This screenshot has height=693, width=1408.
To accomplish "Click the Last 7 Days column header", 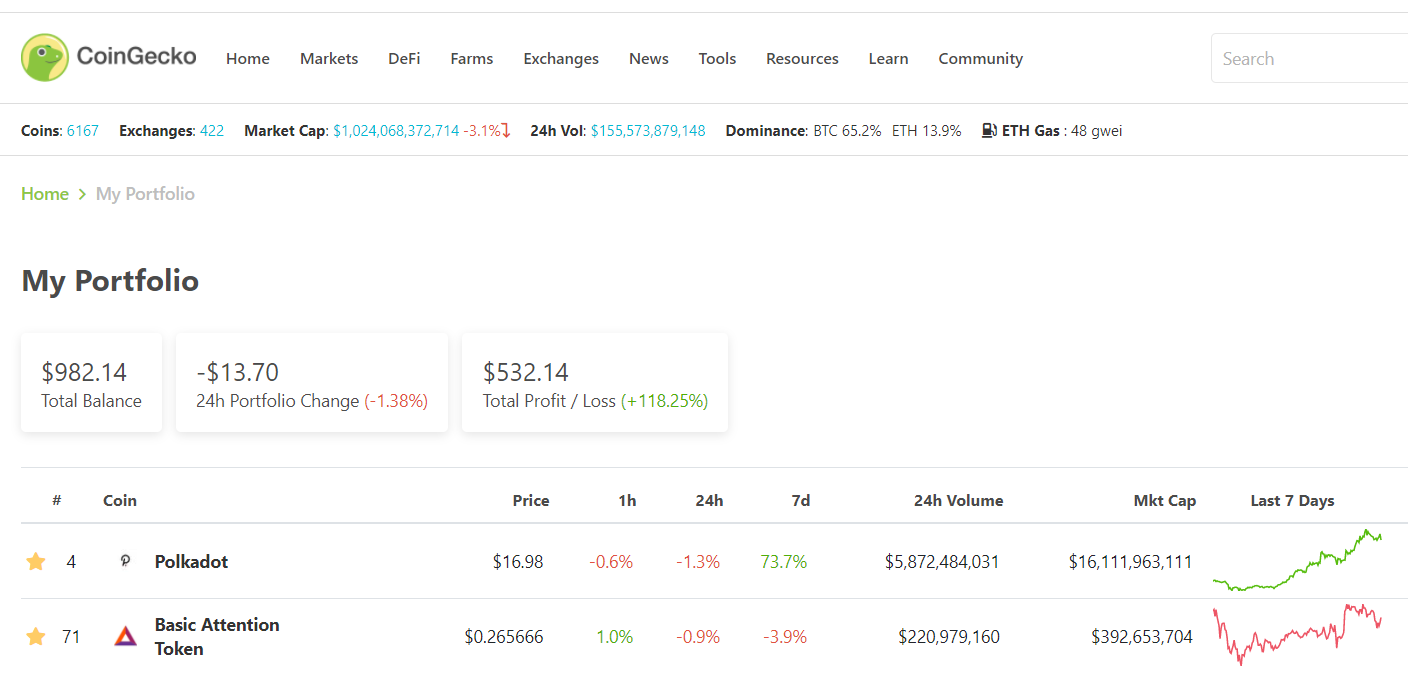I will (1292, 501).
